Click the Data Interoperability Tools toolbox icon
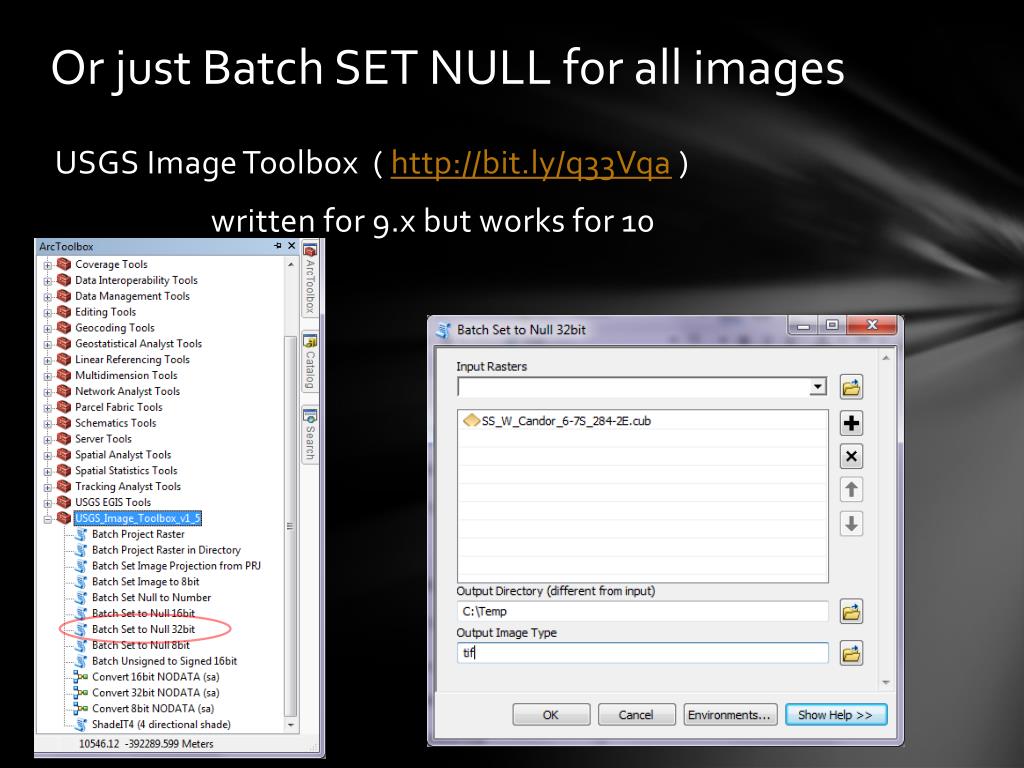The width and height of the screenshot is (1024, 768). coord(64,280)
